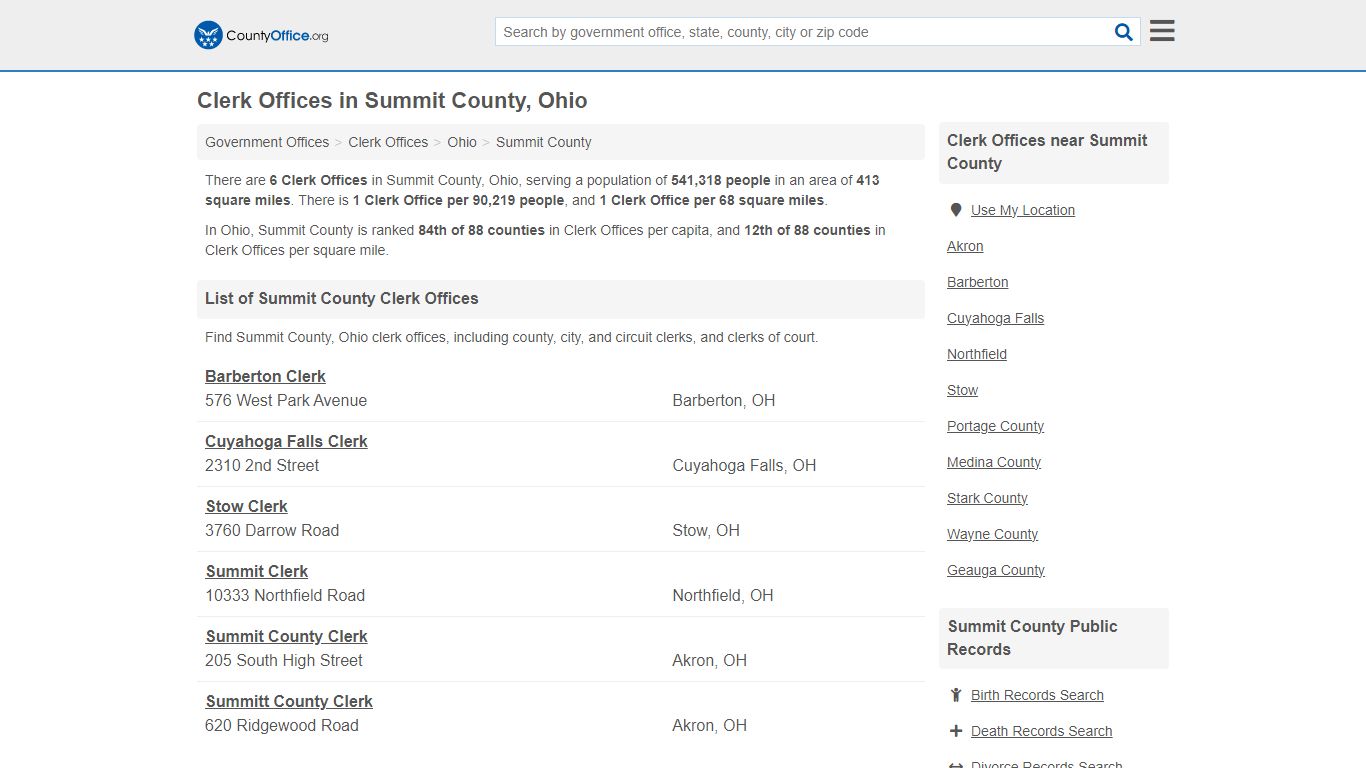This screenshot has width=1366, height=768.
Task: Go to Clerk Offices breadcrumb
Action: (x=388, y=142)
